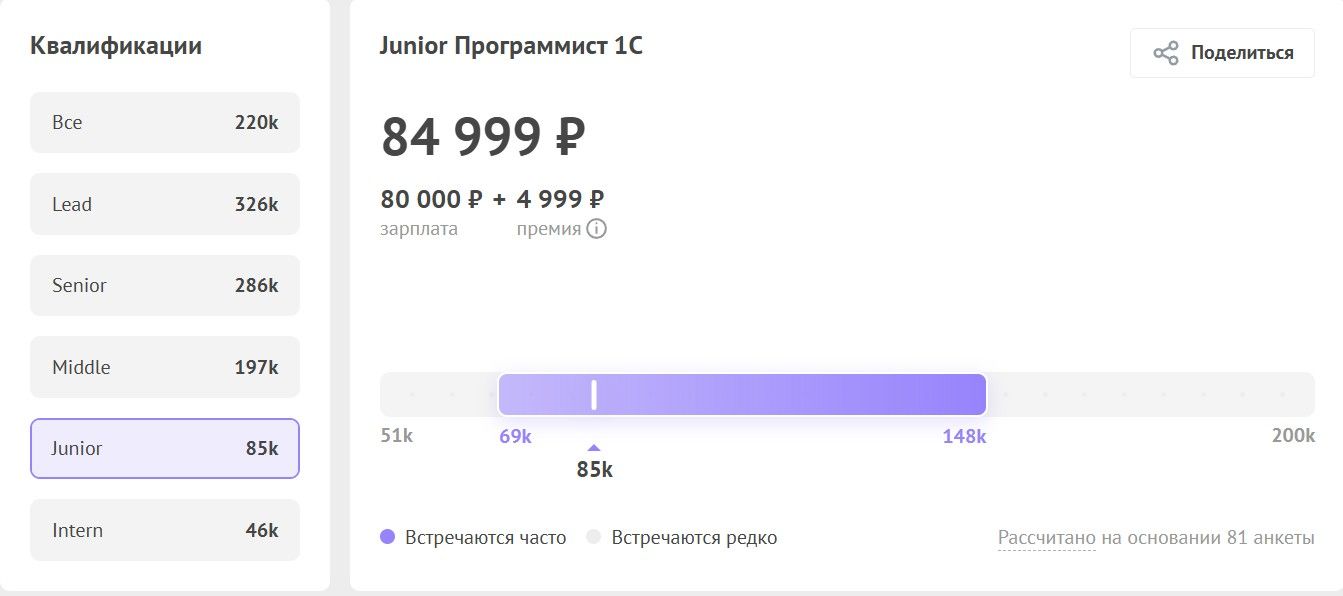1343x596 pixels.
Task: Click the Junior Программист 1С heading
Action: (x=511, y=46)
